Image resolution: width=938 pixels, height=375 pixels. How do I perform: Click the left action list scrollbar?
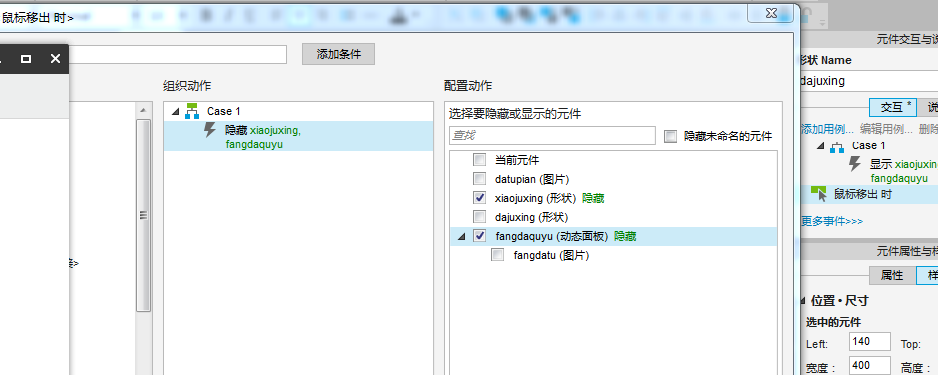click(x=144, y=215)
